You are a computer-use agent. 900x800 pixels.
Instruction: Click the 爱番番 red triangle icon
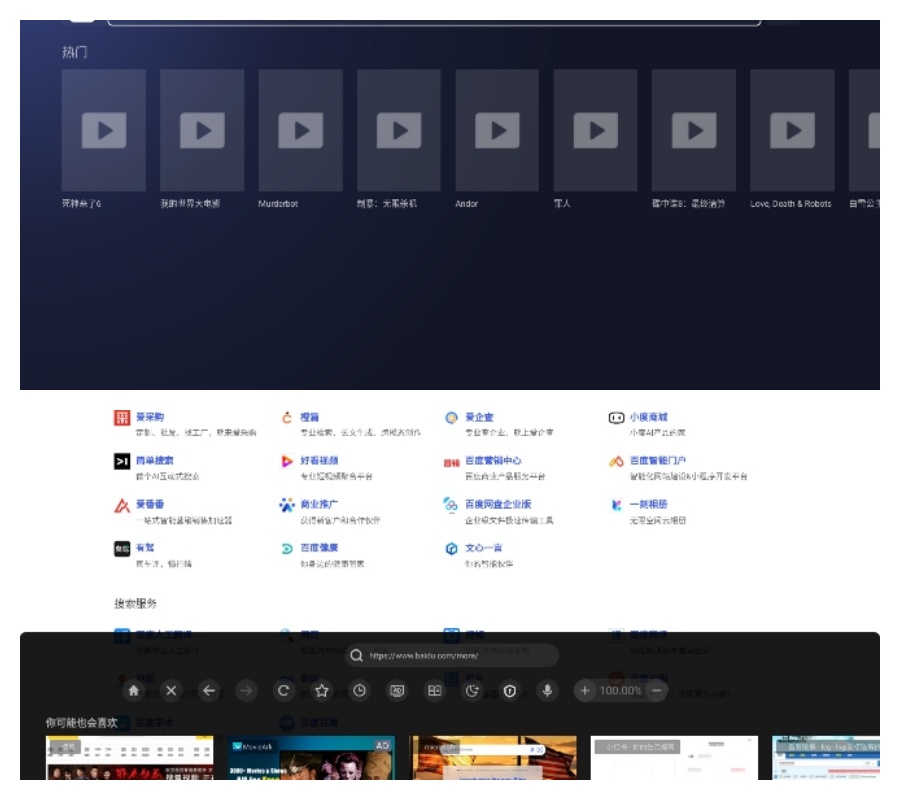[122, 505]
